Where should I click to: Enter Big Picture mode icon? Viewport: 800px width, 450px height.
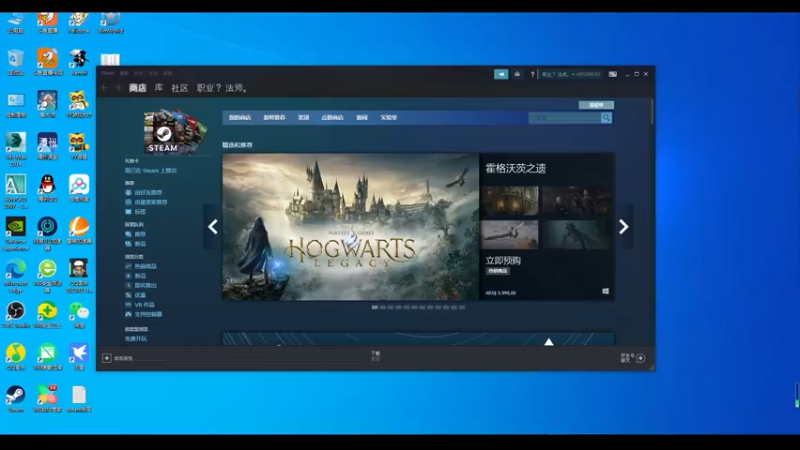pos(613,74)
